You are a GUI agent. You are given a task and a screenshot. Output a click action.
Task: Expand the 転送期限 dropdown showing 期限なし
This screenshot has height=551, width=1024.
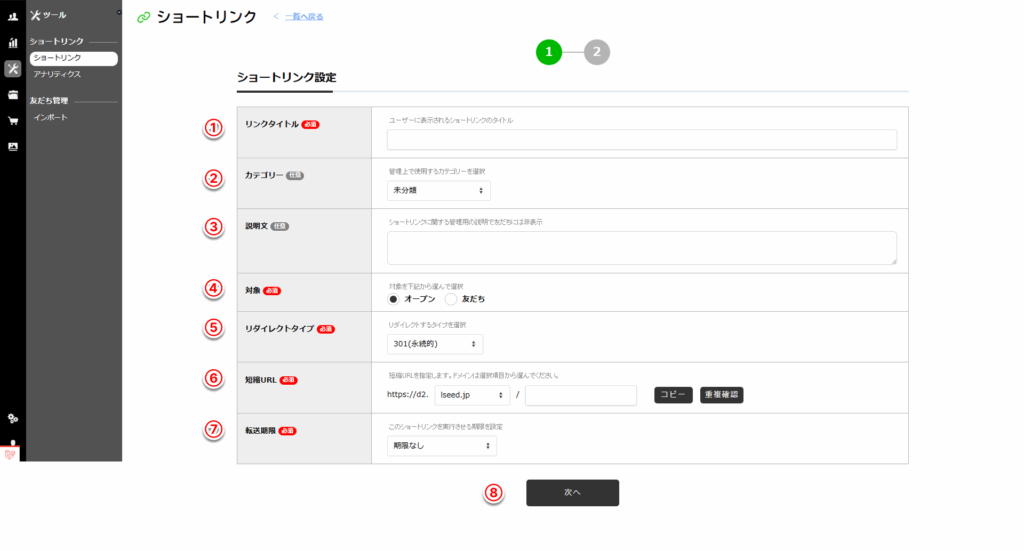(441, 446)
